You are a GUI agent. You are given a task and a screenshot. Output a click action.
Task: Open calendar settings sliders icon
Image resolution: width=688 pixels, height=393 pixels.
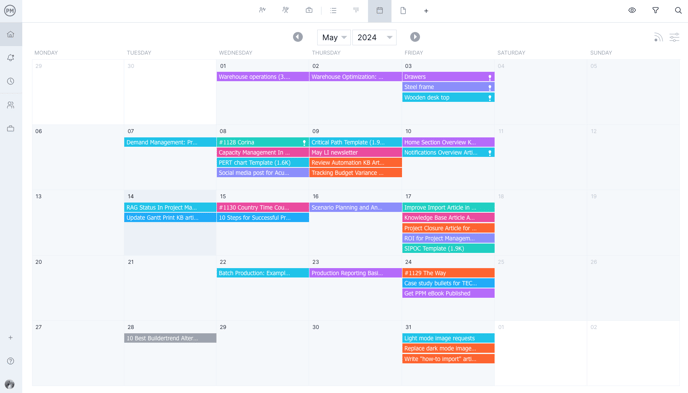click(674, 37)
